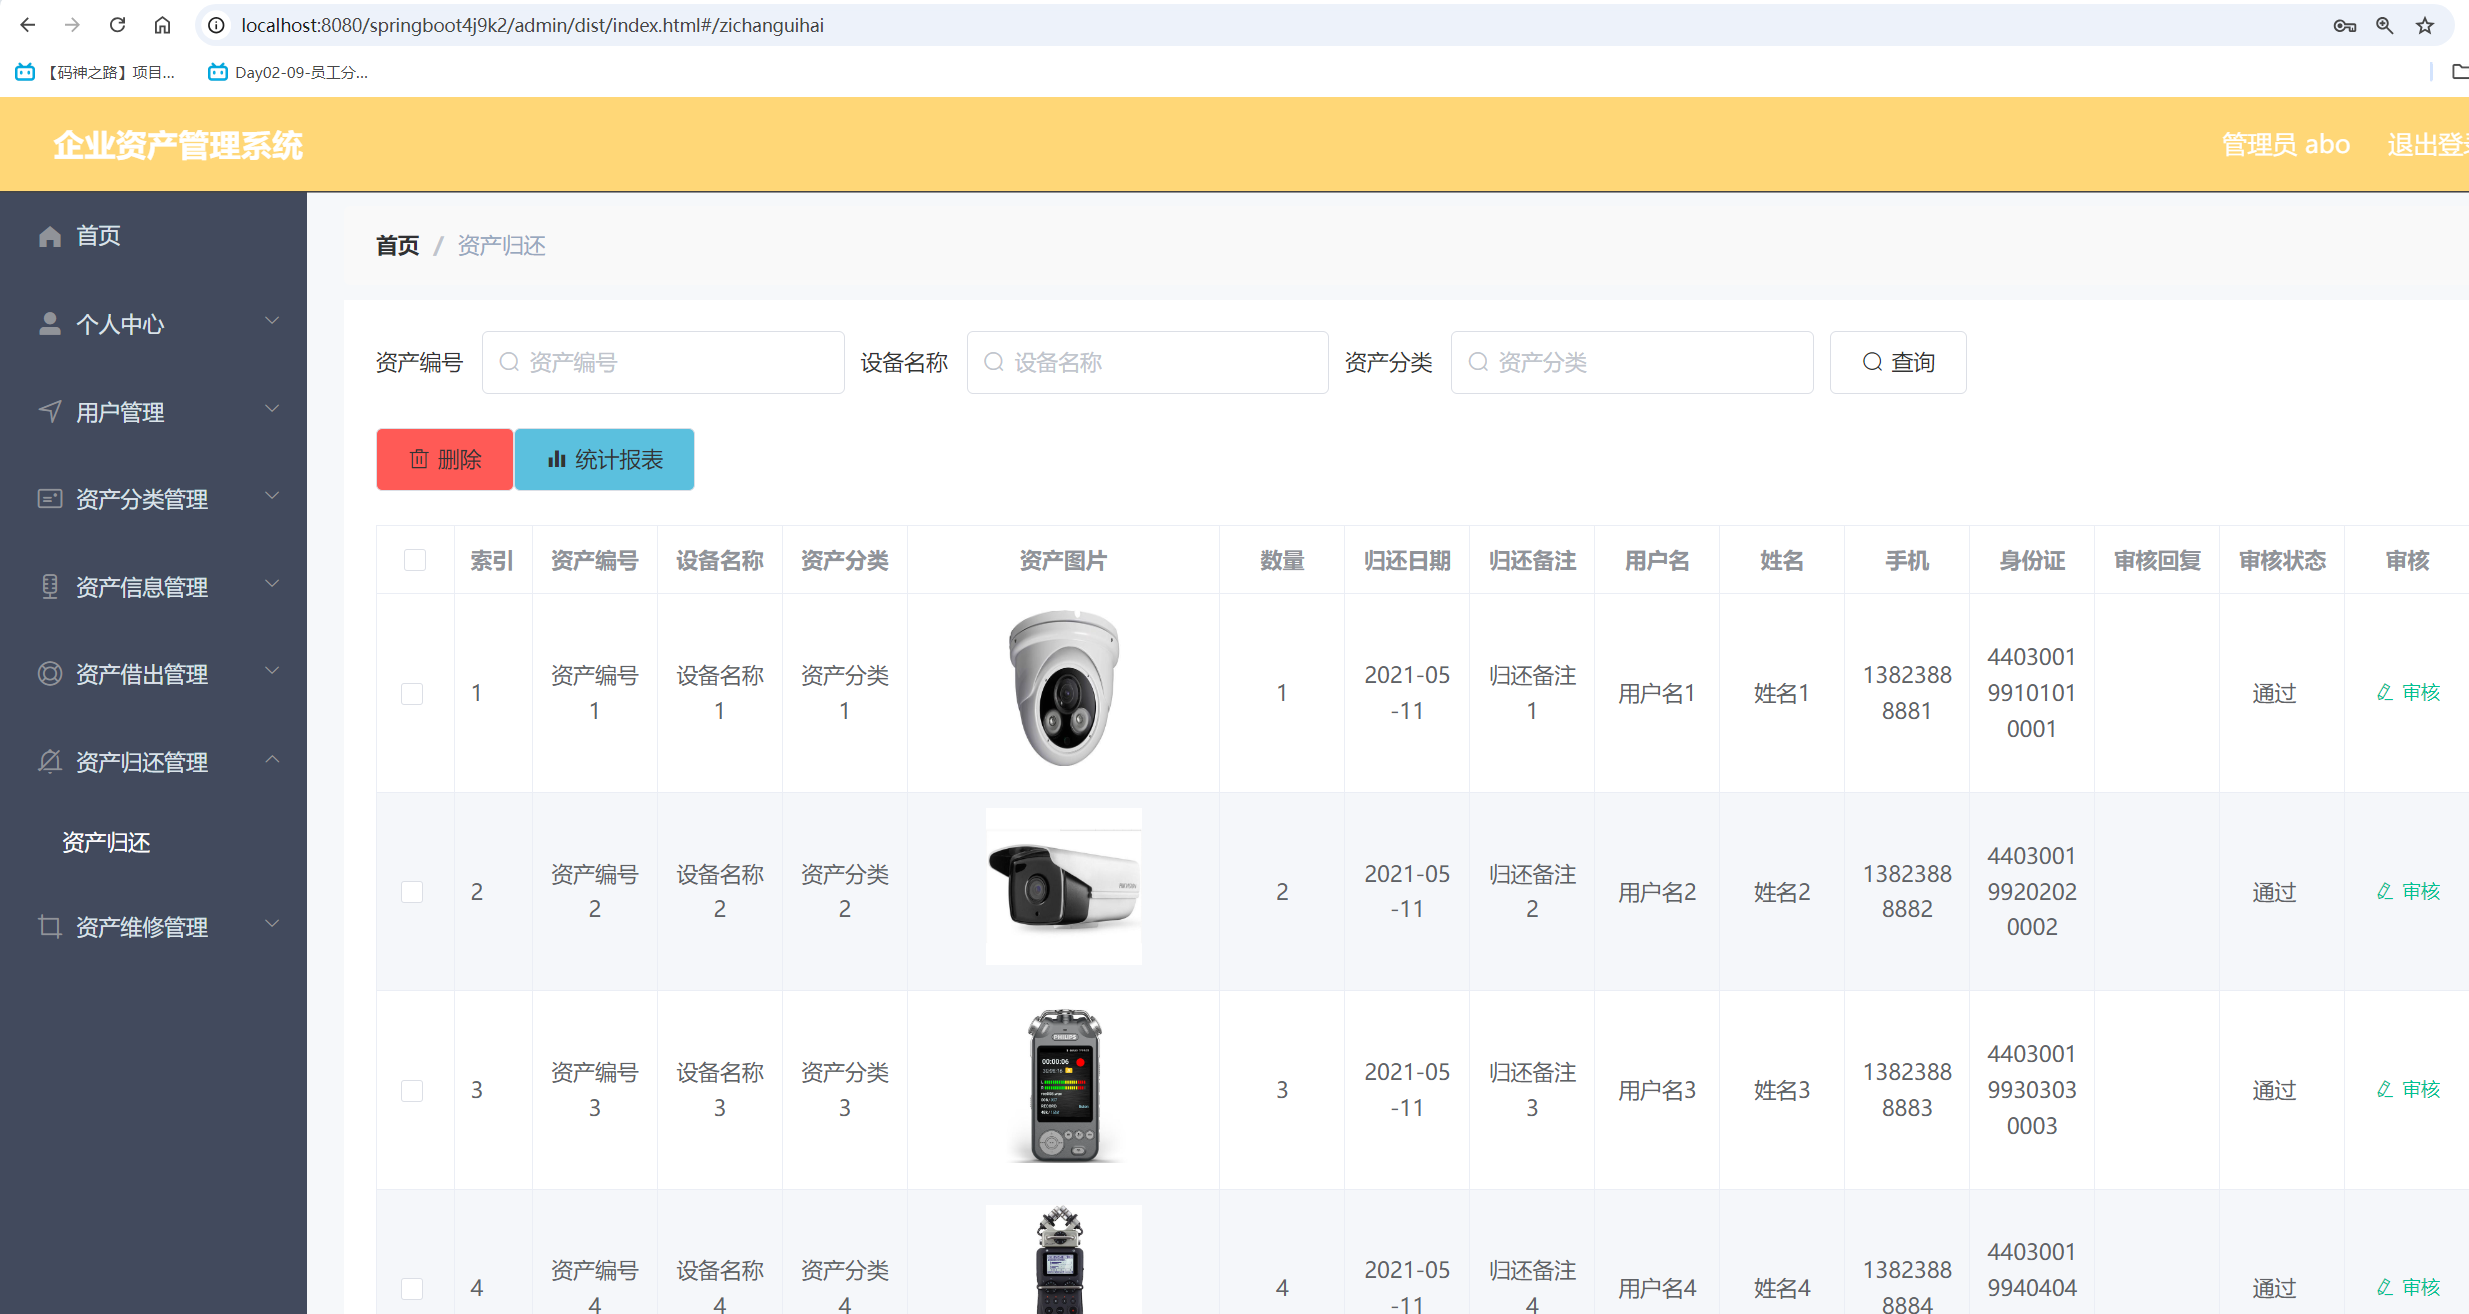The width and height of the screenshot is (2469, 1314).
Task: Click the 设备名称 search input field
Action: 1146,362
